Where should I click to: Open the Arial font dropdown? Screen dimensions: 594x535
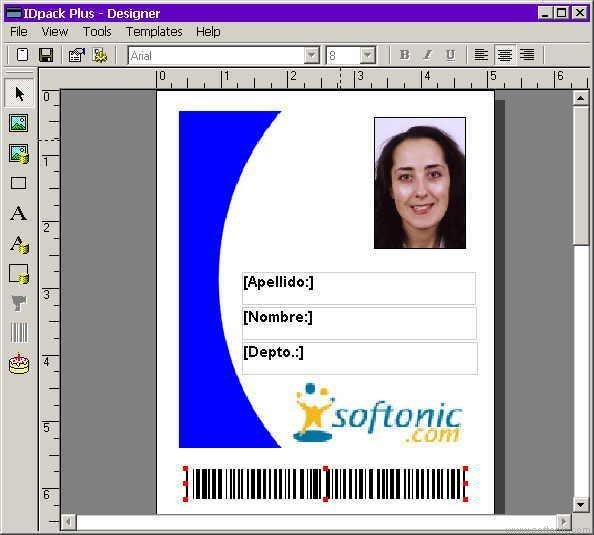coord(312,55)
